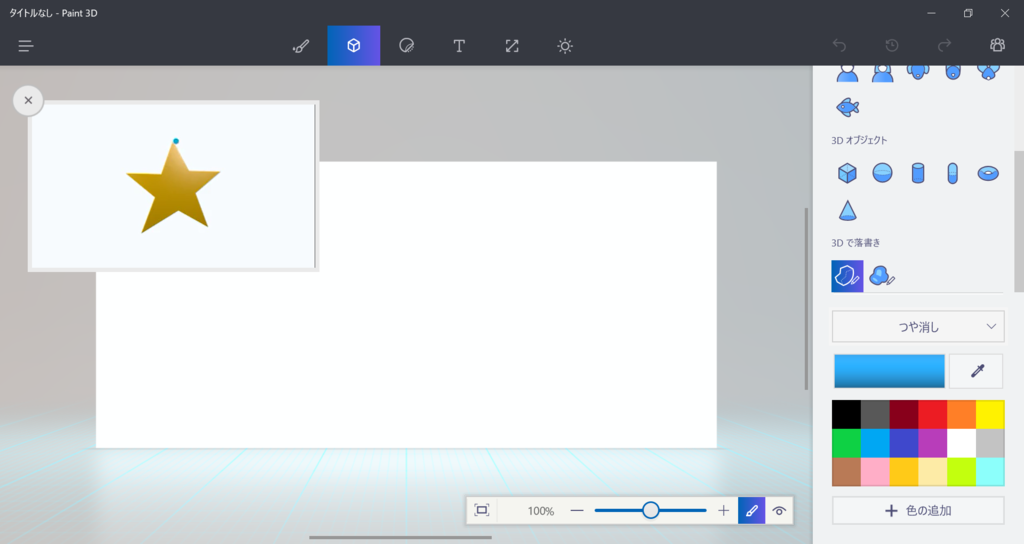Open the Text tool tab
The height and width of the screenshot is (544, 1024).
point(459,46)
